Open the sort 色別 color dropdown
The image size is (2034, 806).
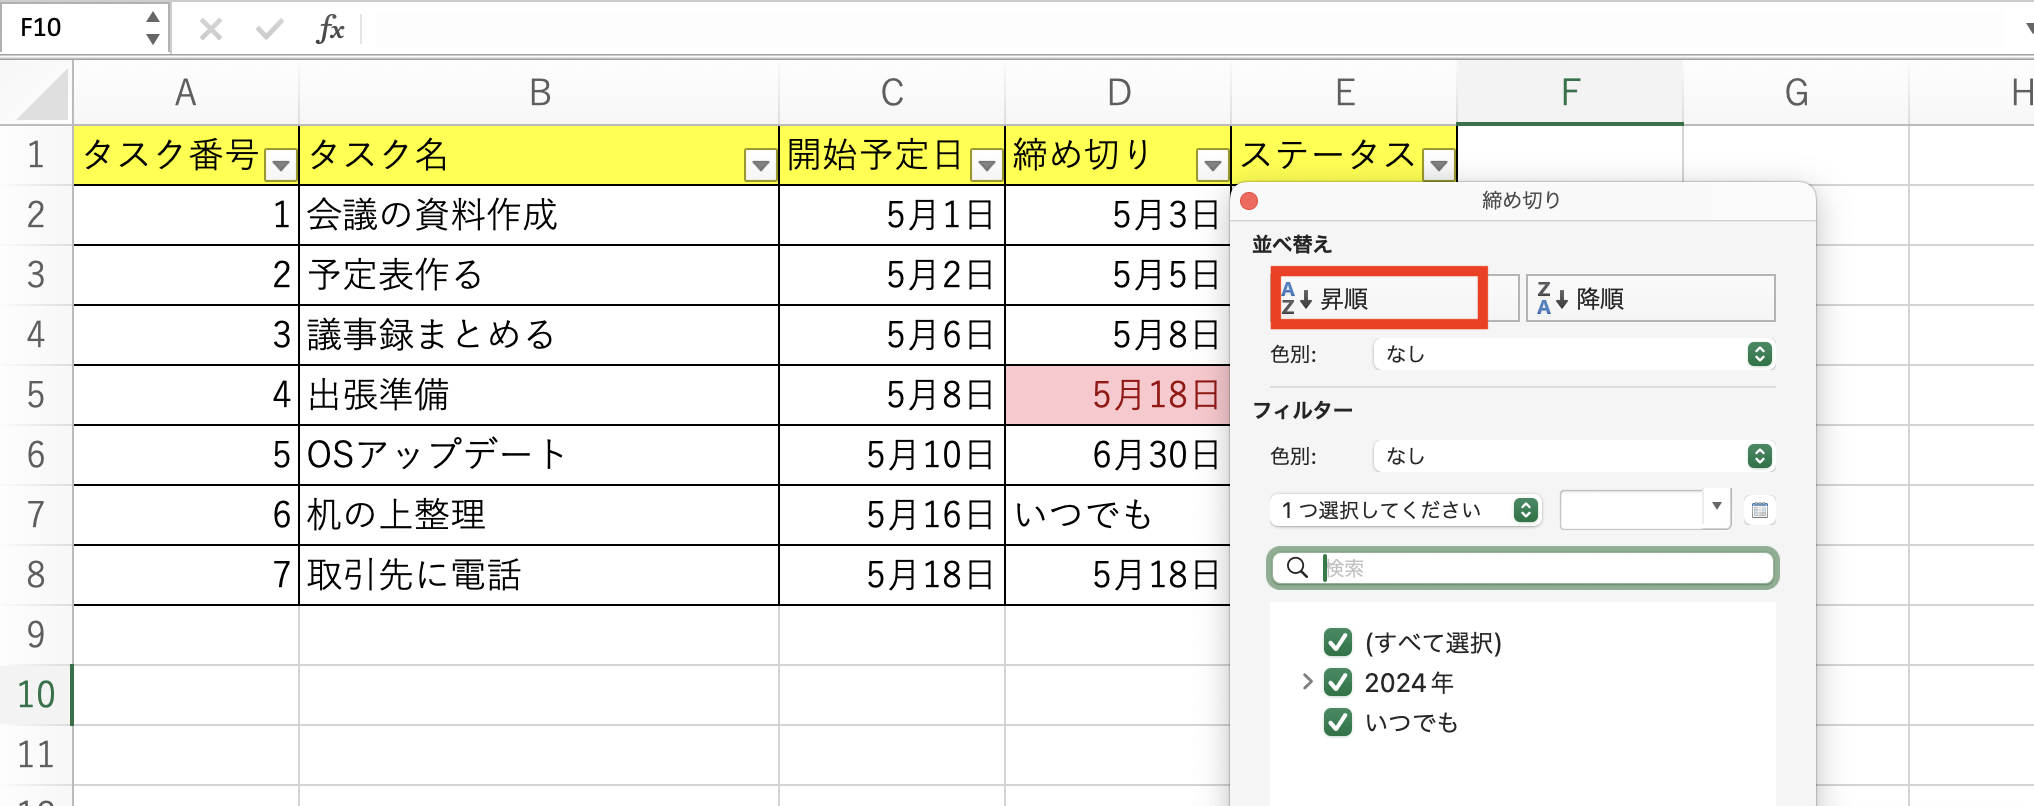pos(1574,354)
